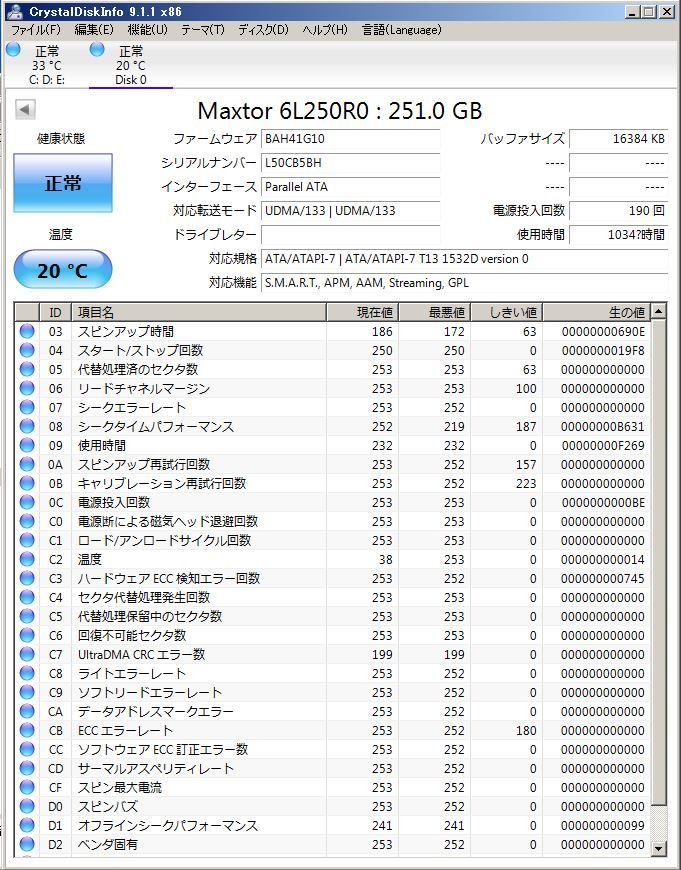681x870 pixels.
Task: Click status circle for スピン最大電流 row
Action: [27, 787]
